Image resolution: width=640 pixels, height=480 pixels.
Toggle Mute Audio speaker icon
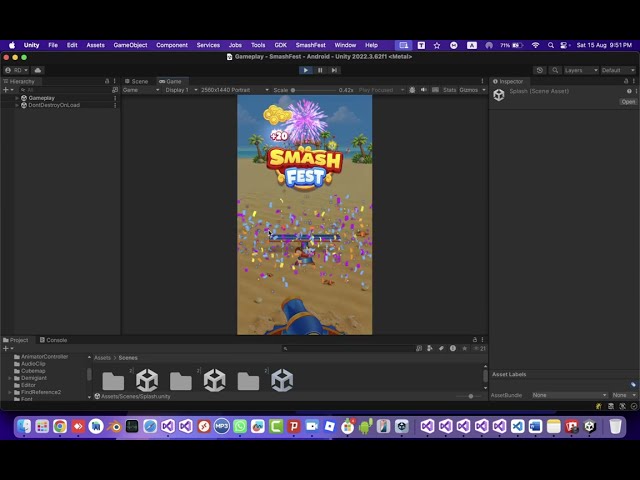424,90
